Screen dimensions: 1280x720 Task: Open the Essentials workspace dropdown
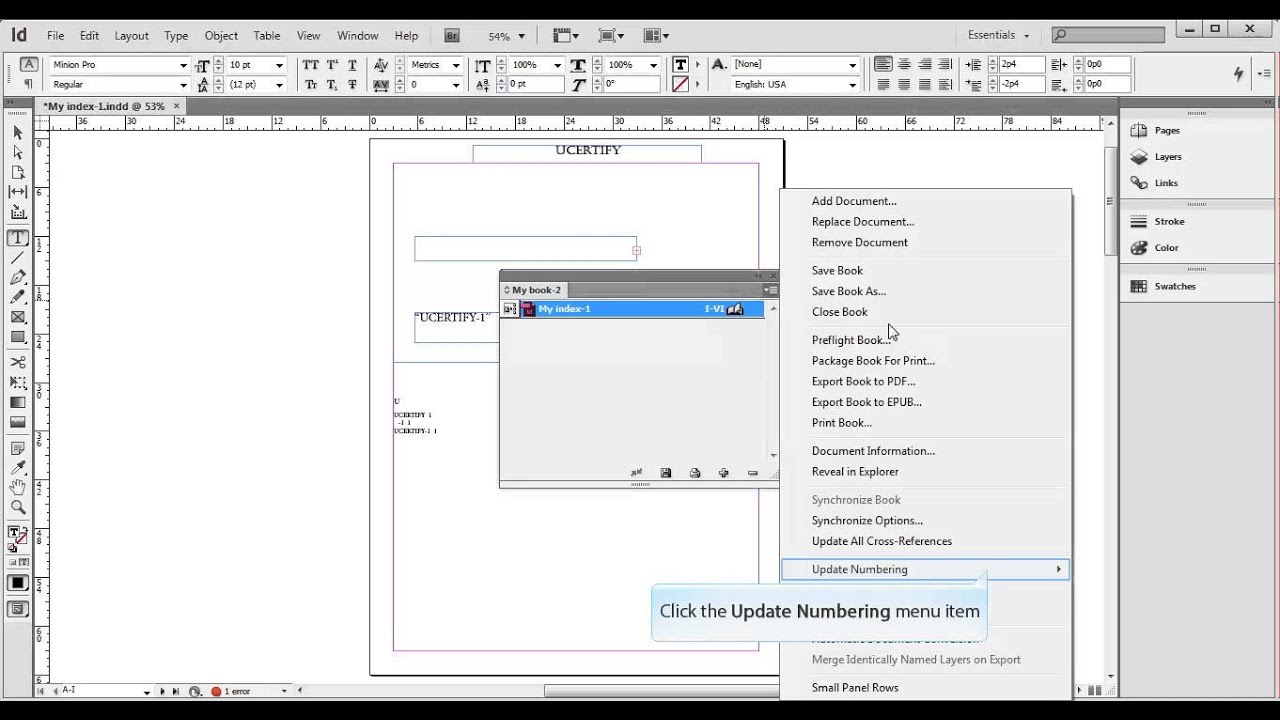coord(997,35)
